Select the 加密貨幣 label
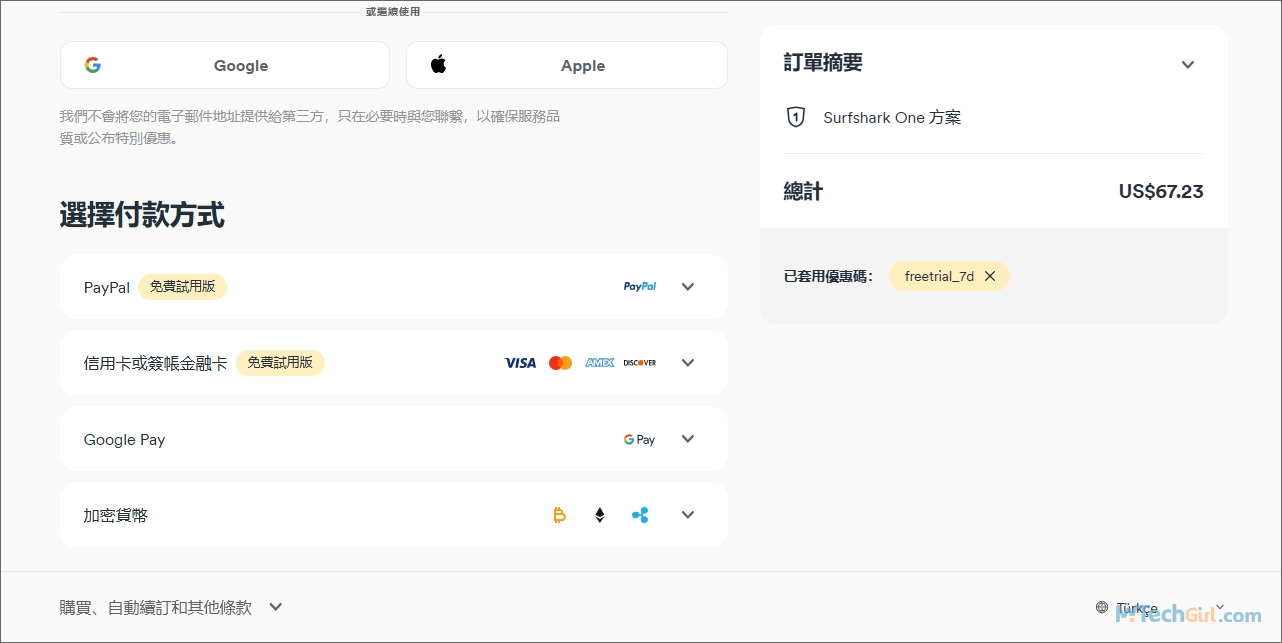 click(116, 515)
